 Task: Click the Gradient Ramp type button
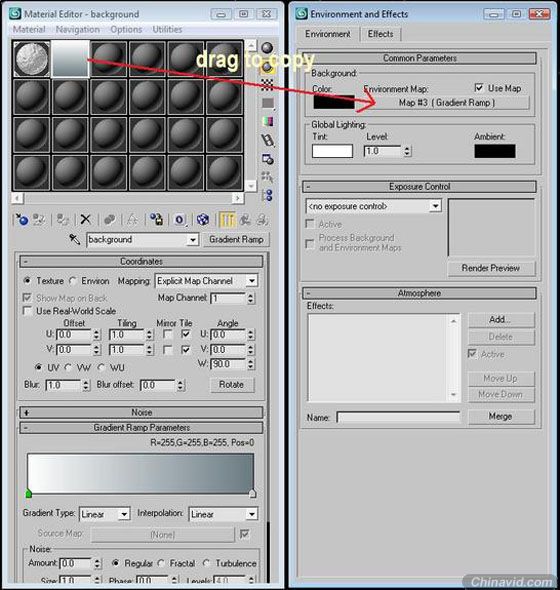tap(236, 240)
